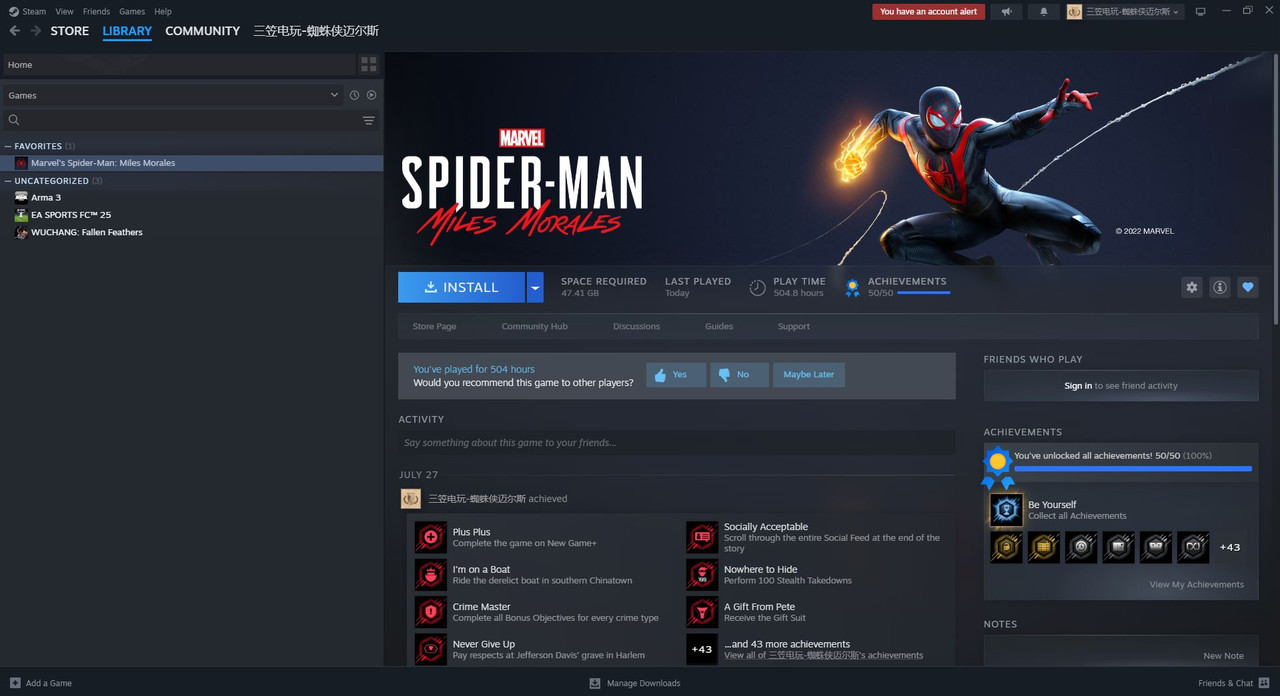
Task: Click the activity status input box
Action: point(676,443)
